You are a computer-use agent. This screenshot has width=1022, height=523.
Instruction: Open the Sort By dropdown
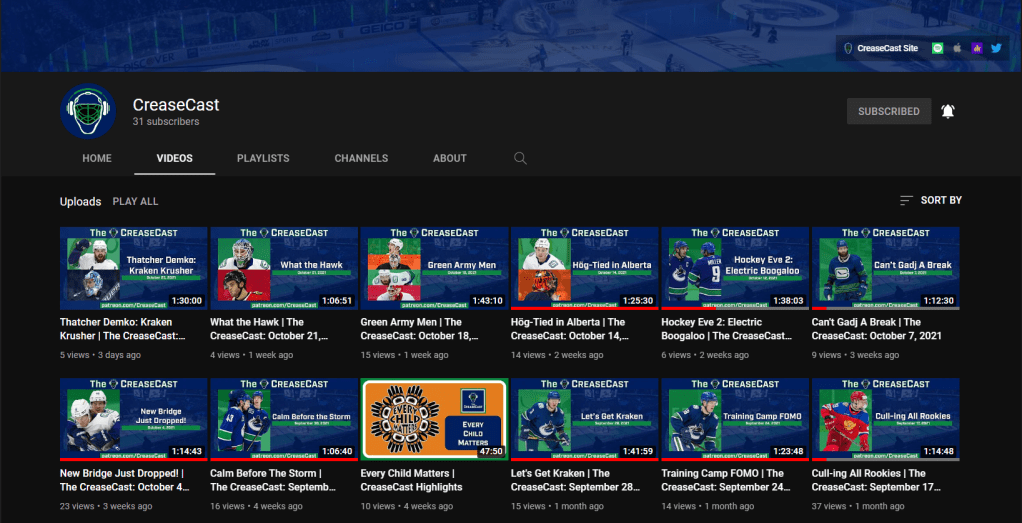pyautogui.click(x=930, y=200)
